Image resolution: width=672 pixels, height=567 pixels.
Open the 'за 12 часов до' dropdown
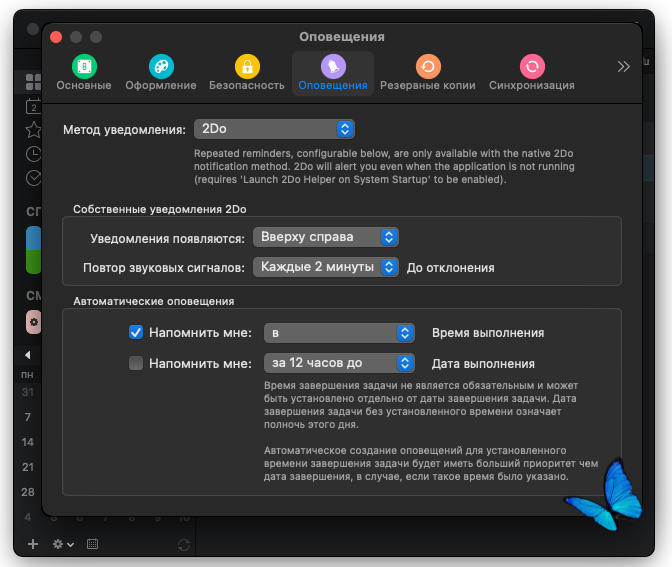(x=339, y=363)
